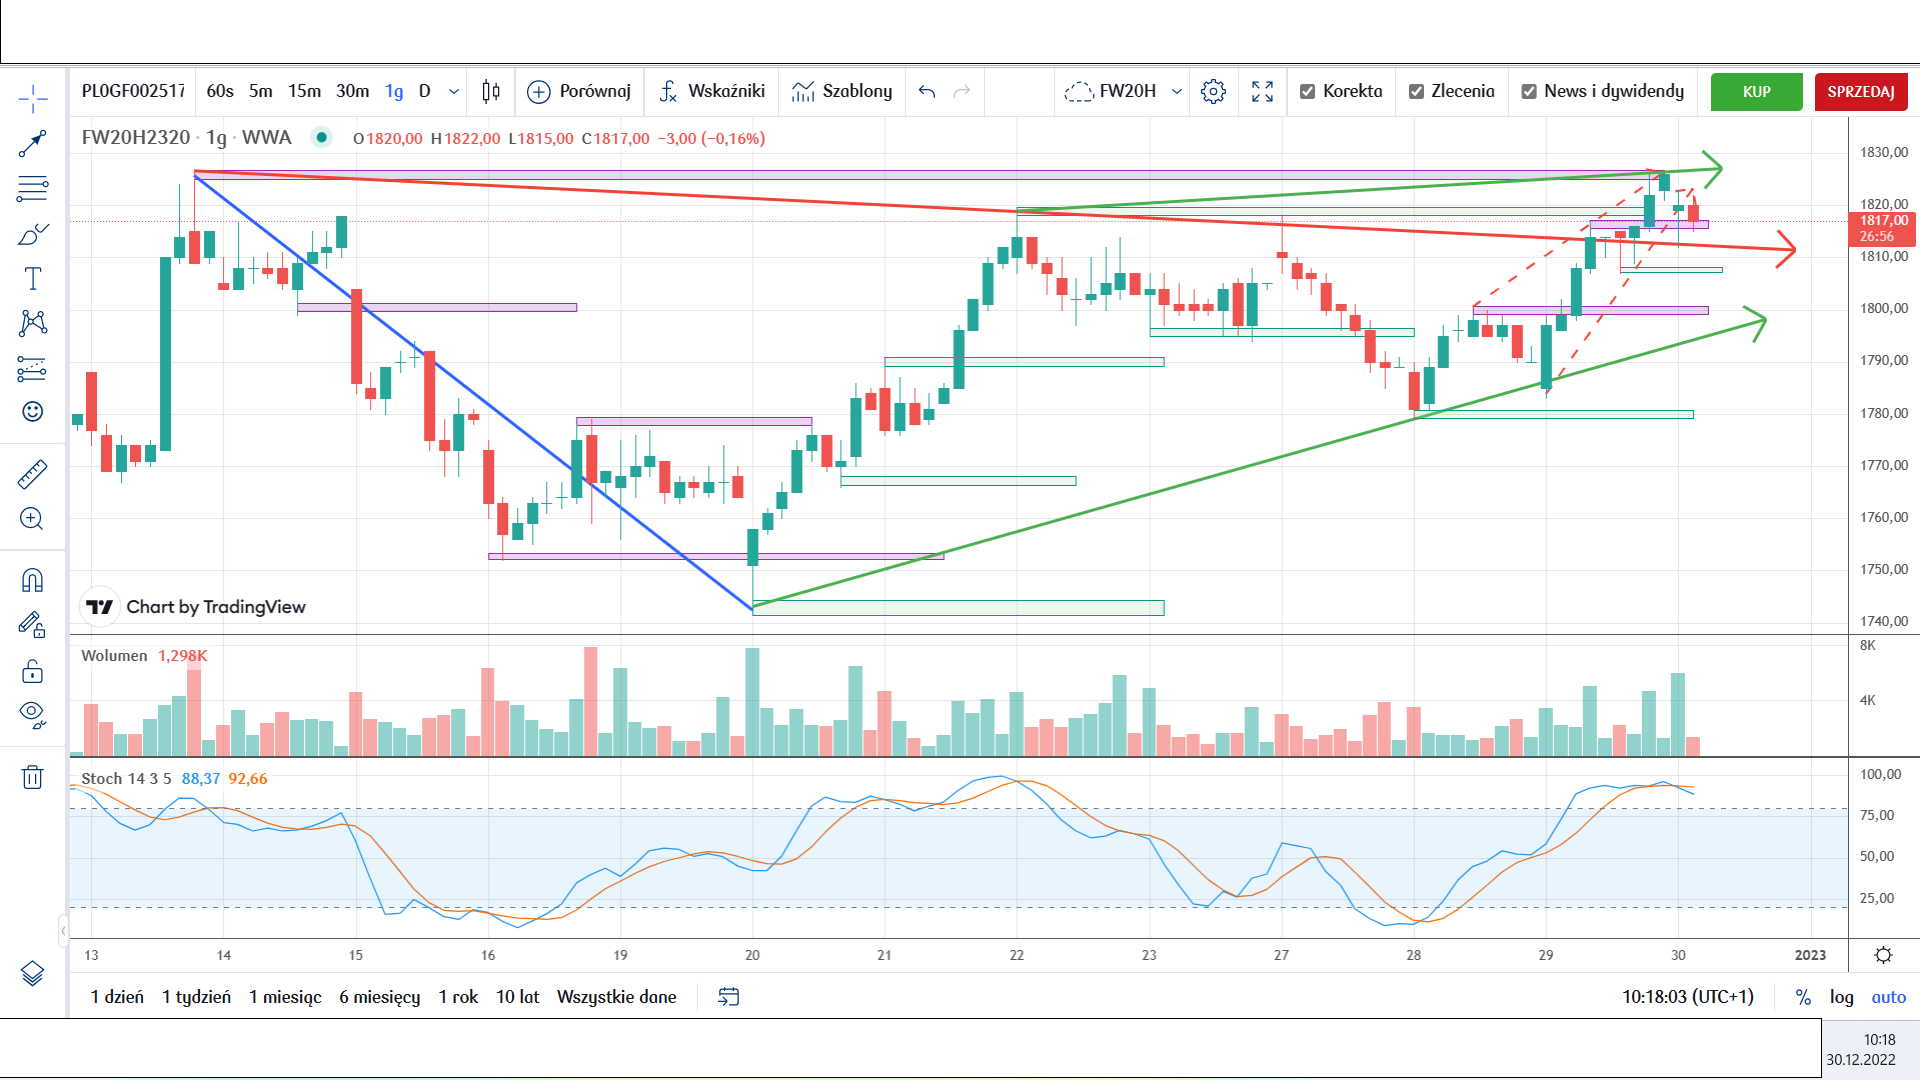Open chart settings gear
Viewport: 1920px width, 1080px height.
click(1214, 92)
